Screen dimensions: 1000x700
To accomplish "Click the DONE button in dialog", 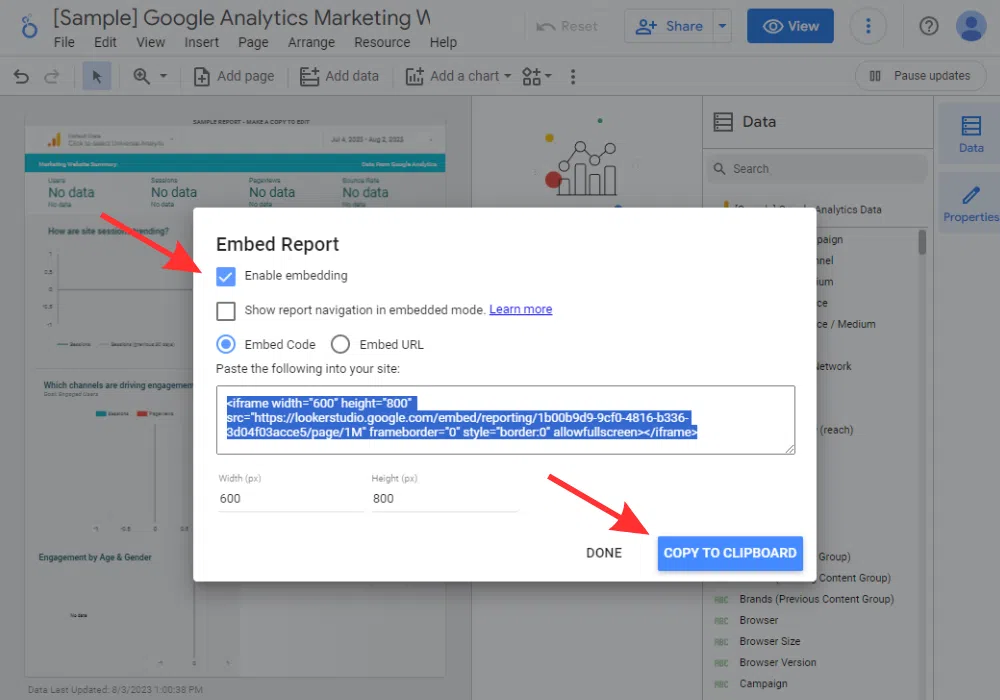I will pos(604,553).
